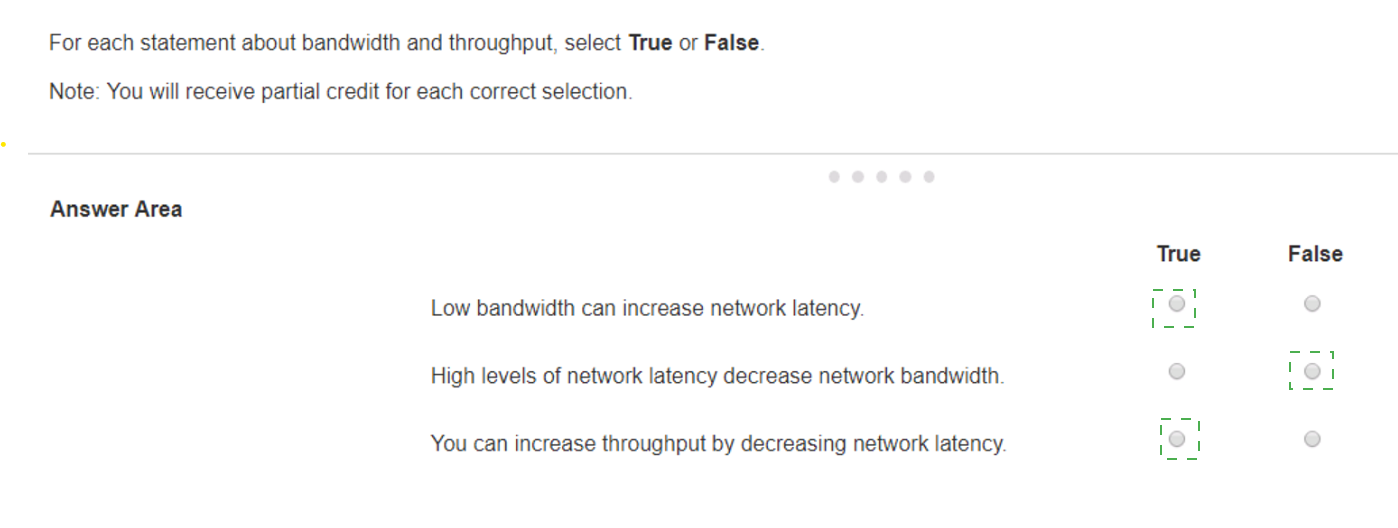Click the fourth dot of the divider handle

(x=905, y=177)
